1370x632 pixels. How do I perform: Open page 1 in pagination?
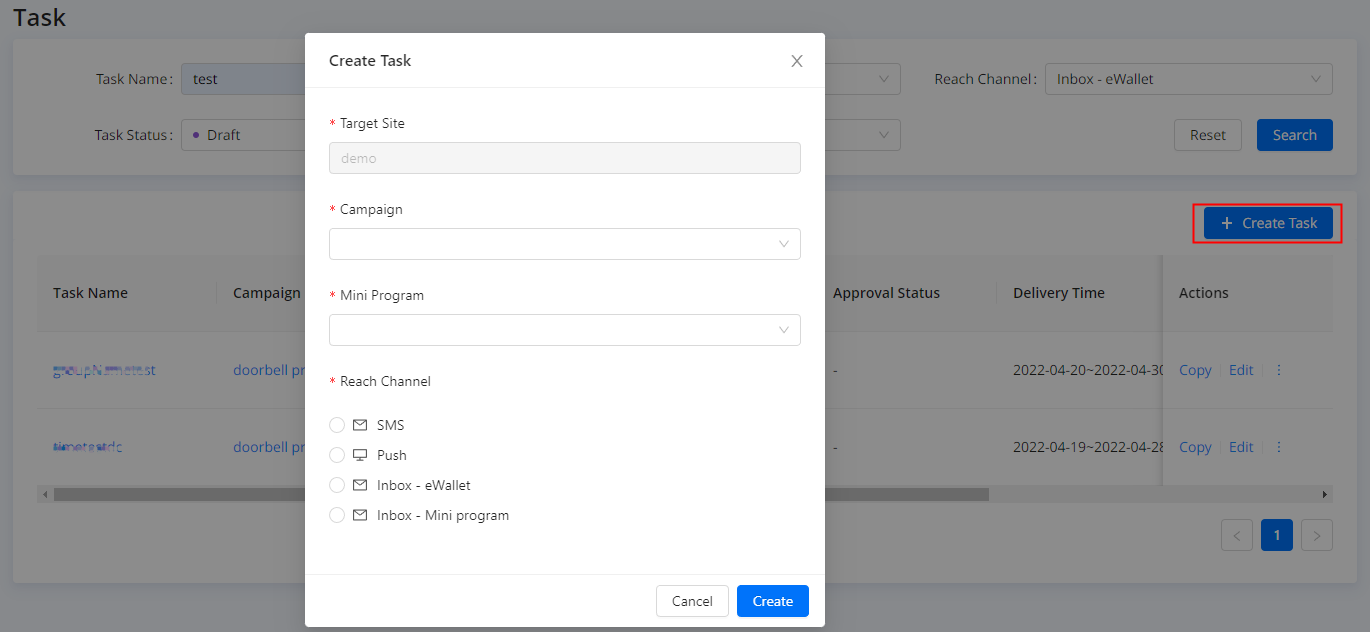(x=1277, y=535)
